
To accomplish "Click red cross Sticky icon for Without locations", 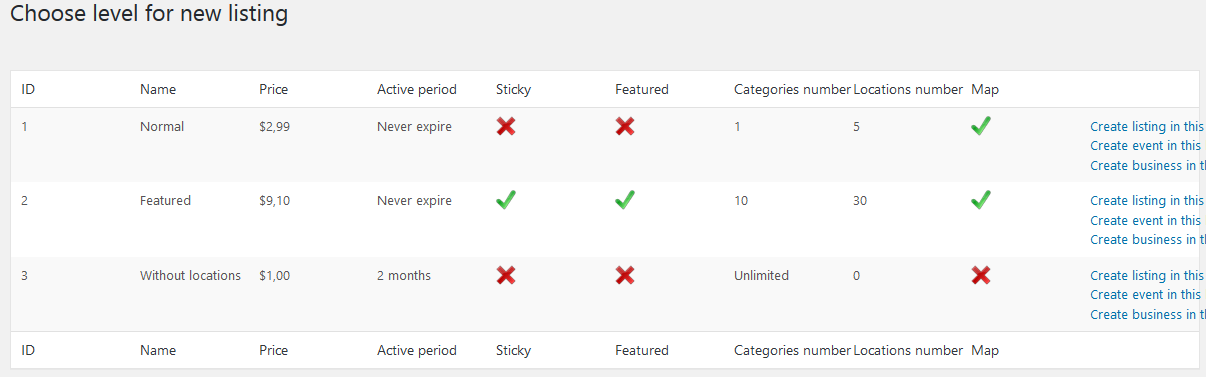I will coord(506,275).
